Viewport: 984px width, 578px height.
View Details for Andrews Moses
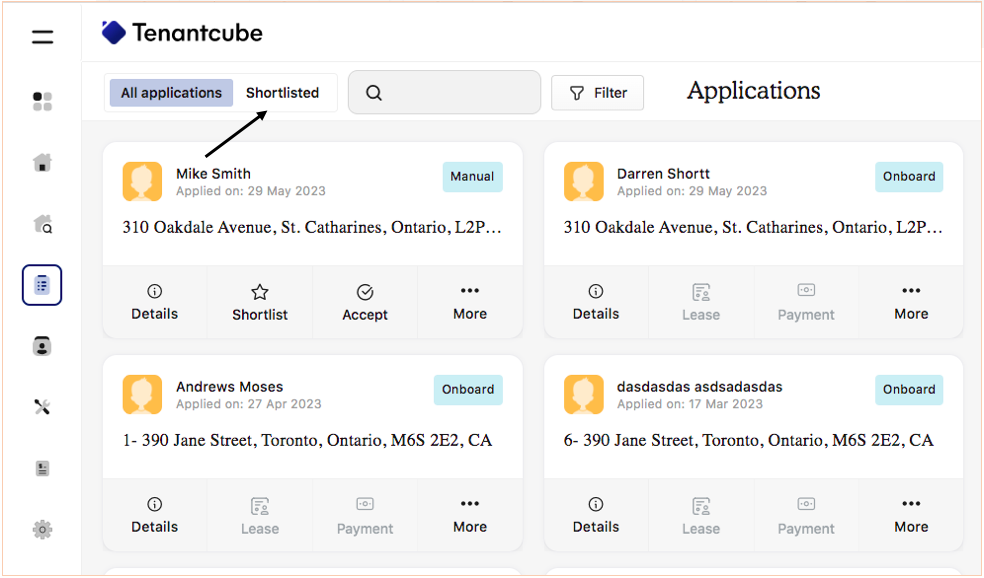pyautogui.click(x=154, y=515)
